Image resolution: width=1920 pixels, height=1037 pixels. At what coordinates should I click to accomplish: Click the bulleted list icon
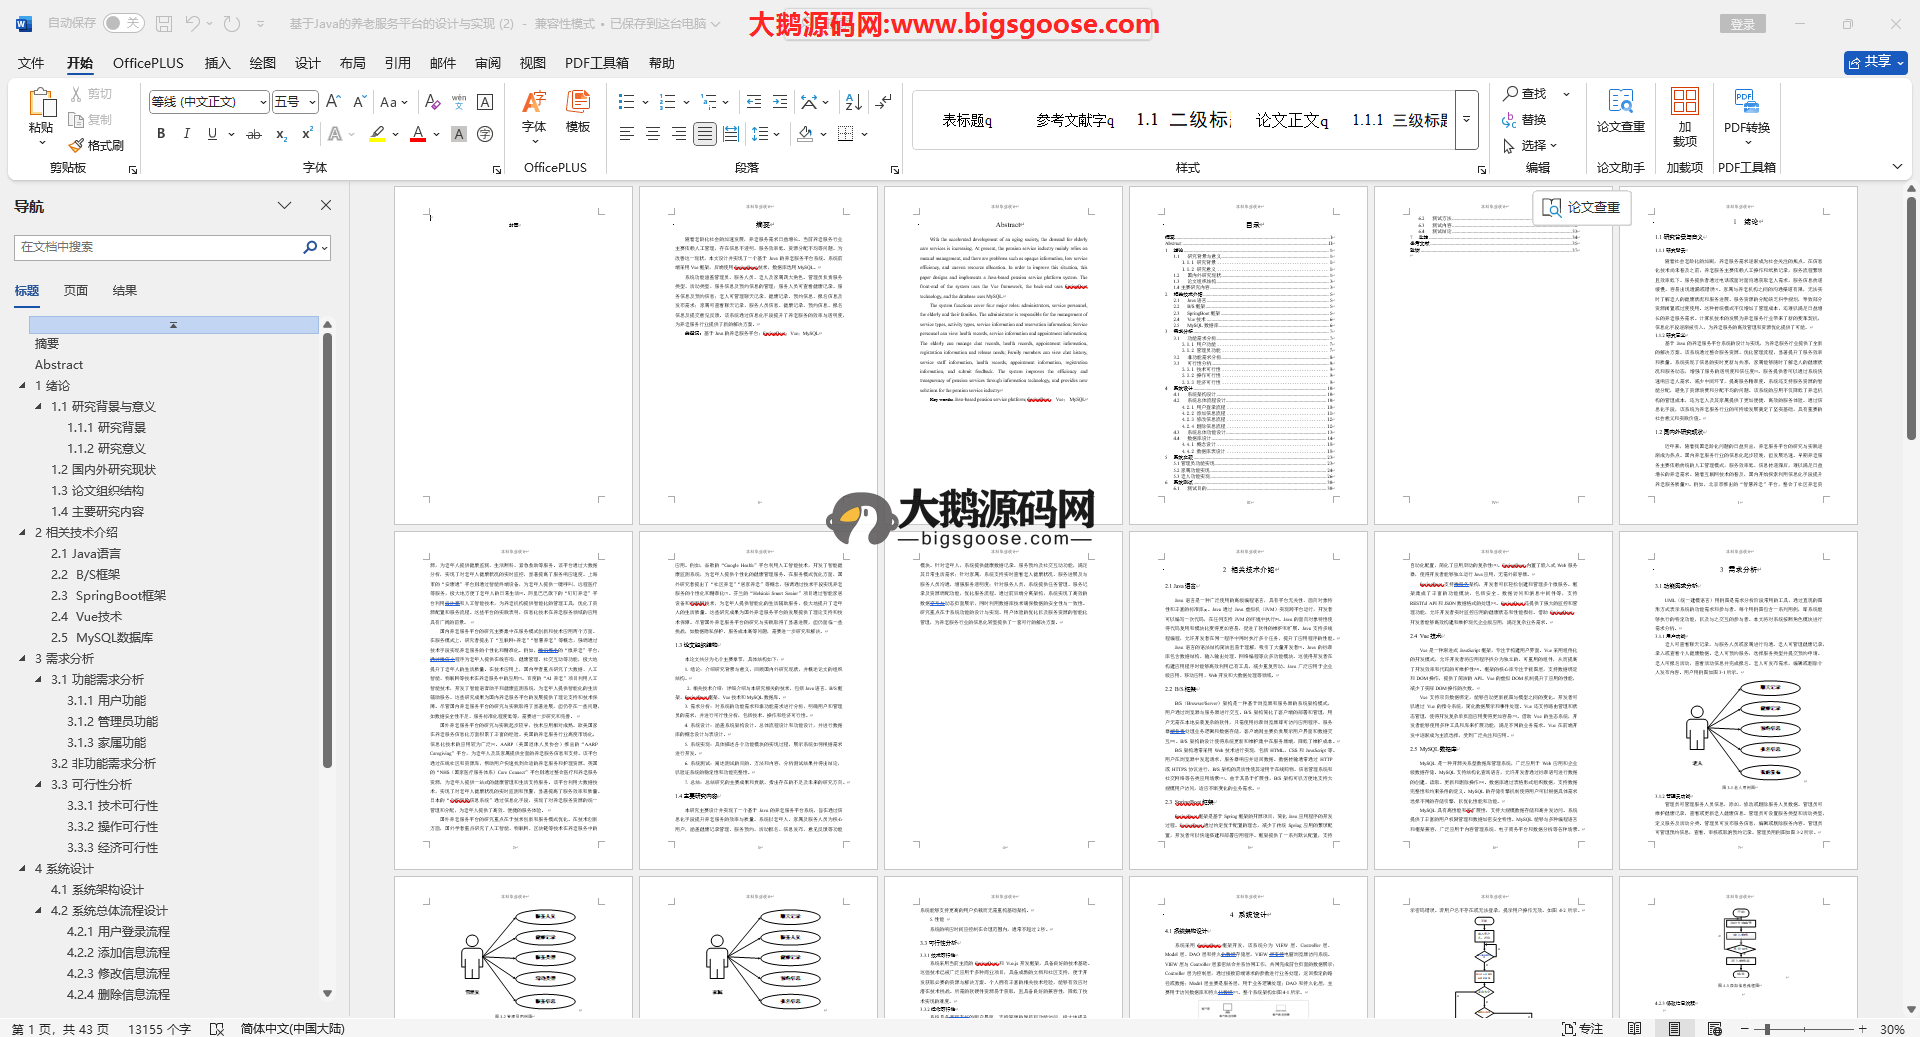coord(627,102)
